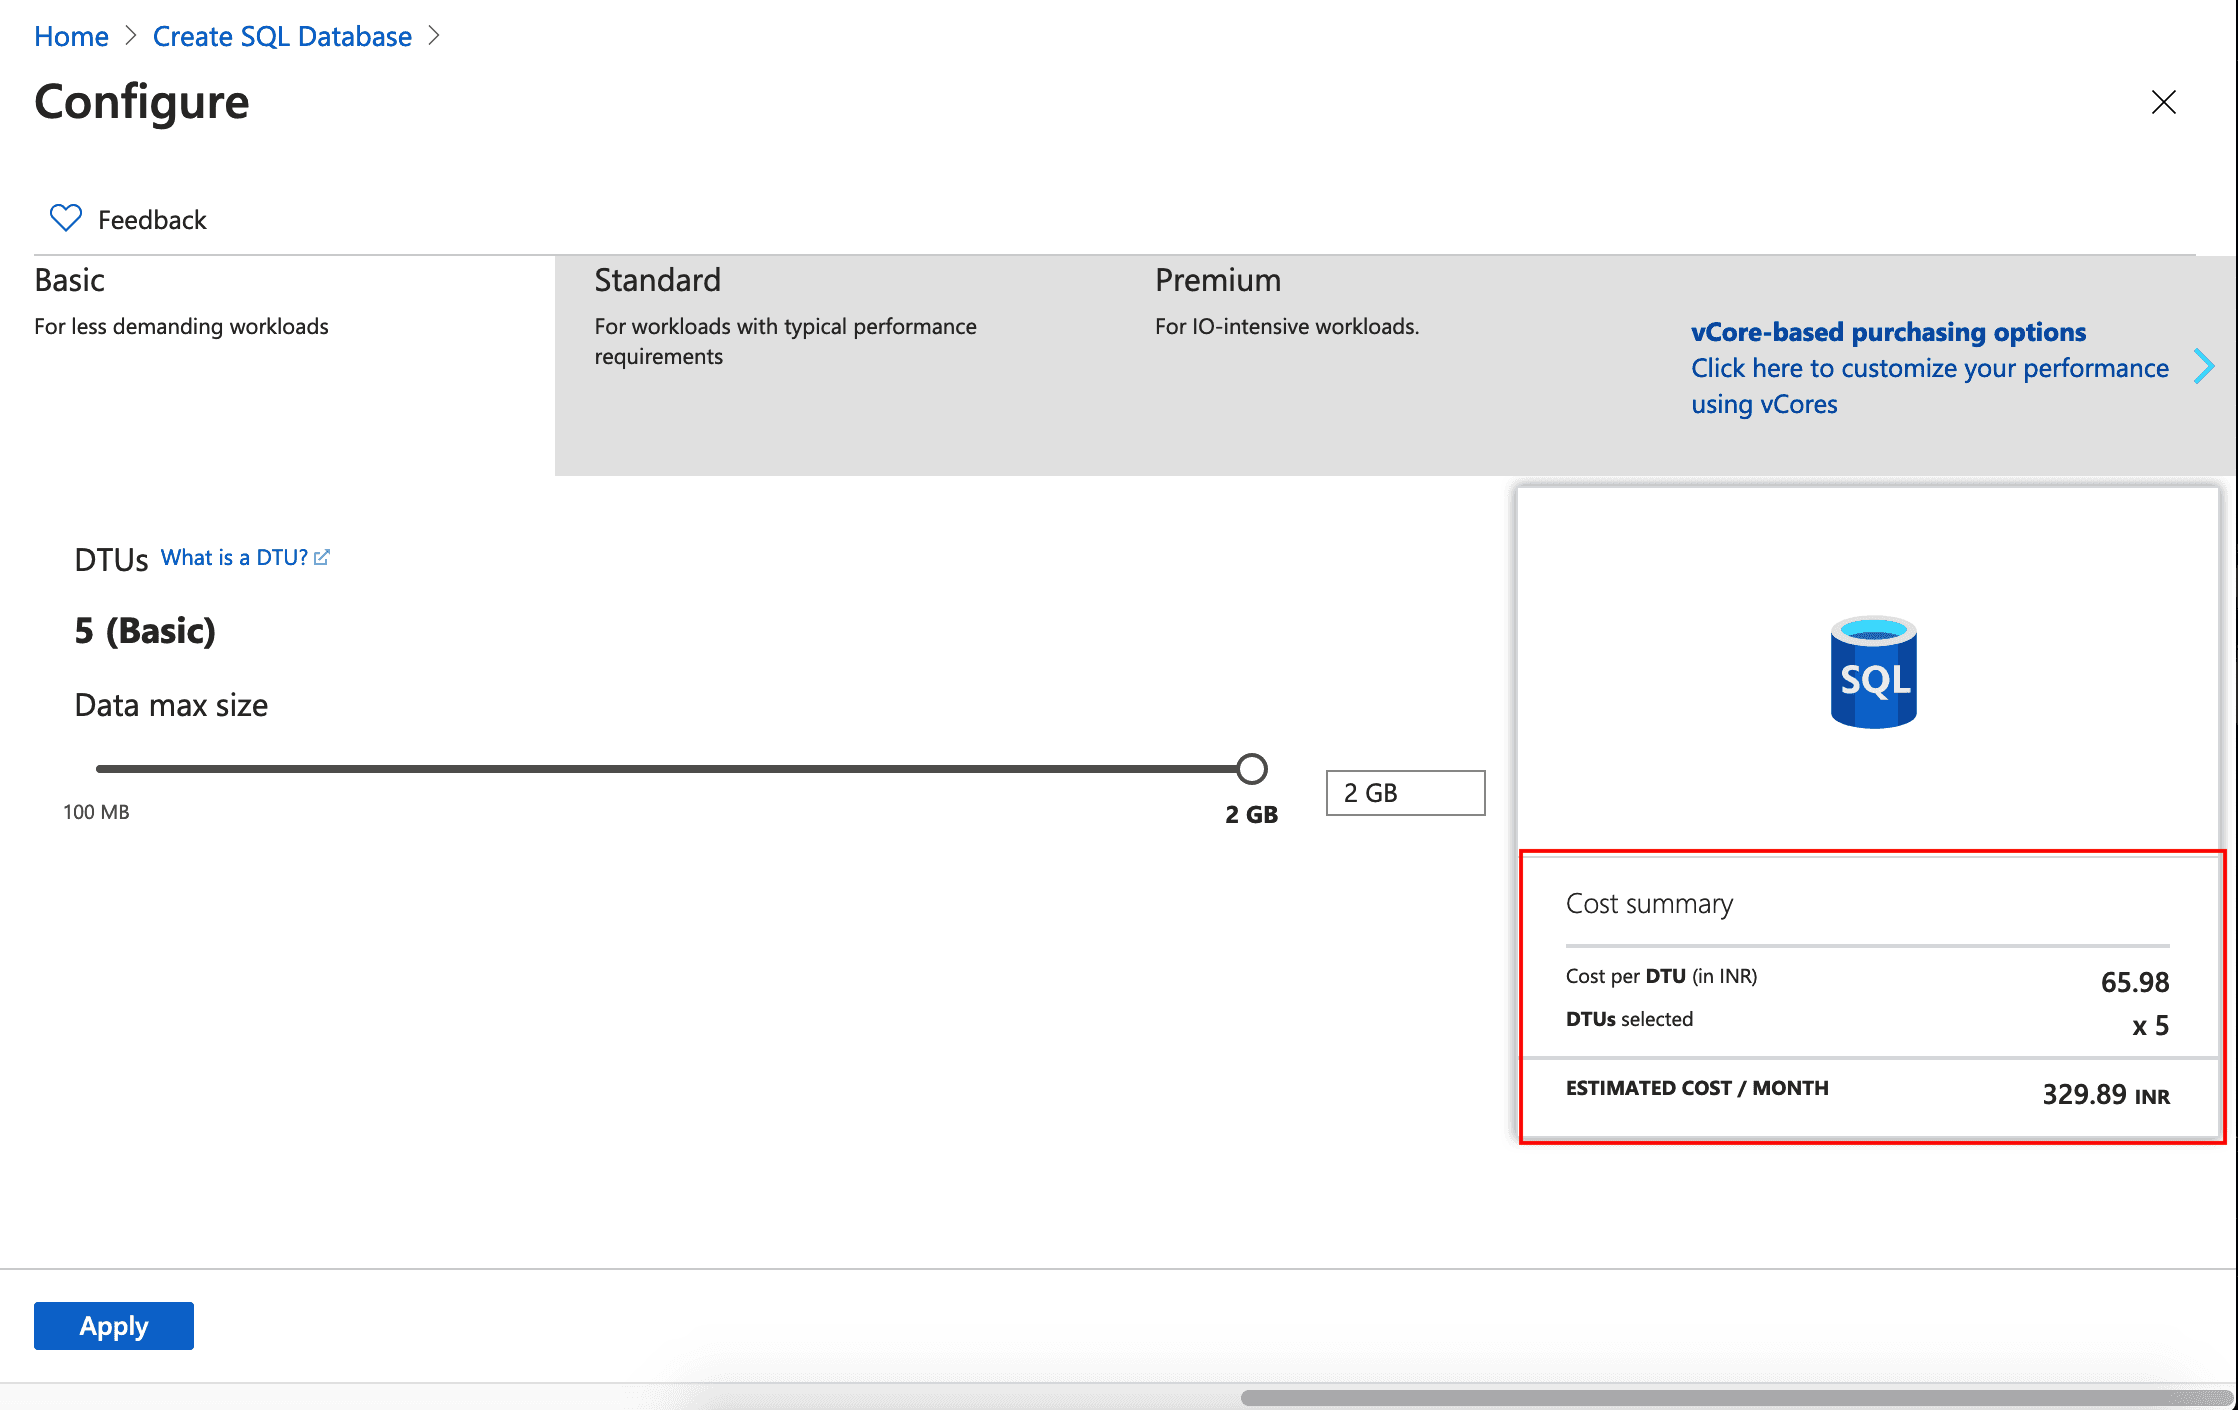Image resolution: width=2238 pixels, height=1410 pixels.
Task: Drag the Data max size slider
Action: pyautogui.click(x=1251, y=767)
